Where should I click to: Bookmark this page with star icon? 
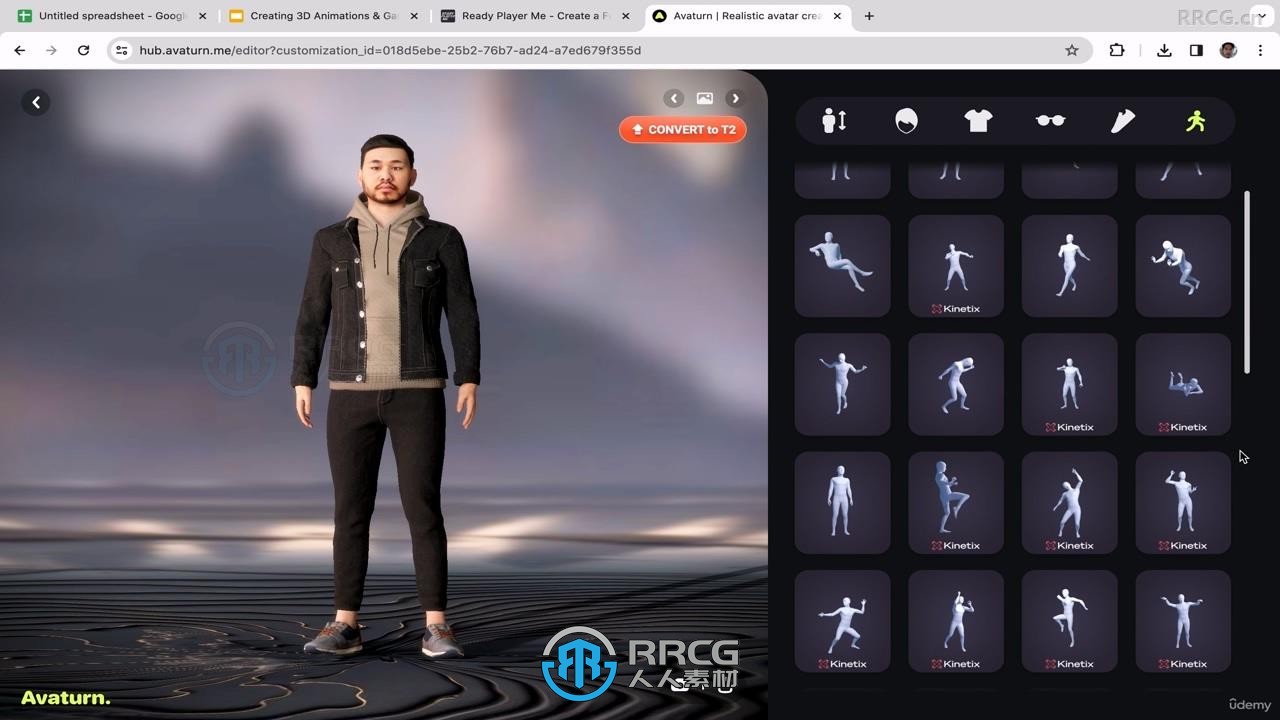point(1072,50)
